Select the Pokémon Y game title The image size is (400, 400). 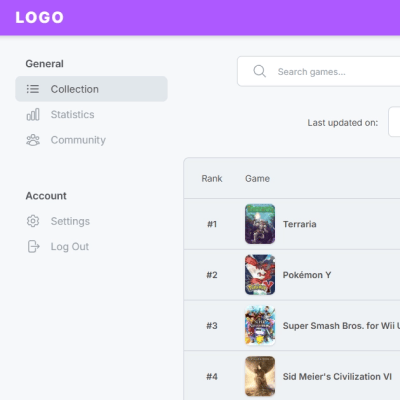tap(307, 275)
